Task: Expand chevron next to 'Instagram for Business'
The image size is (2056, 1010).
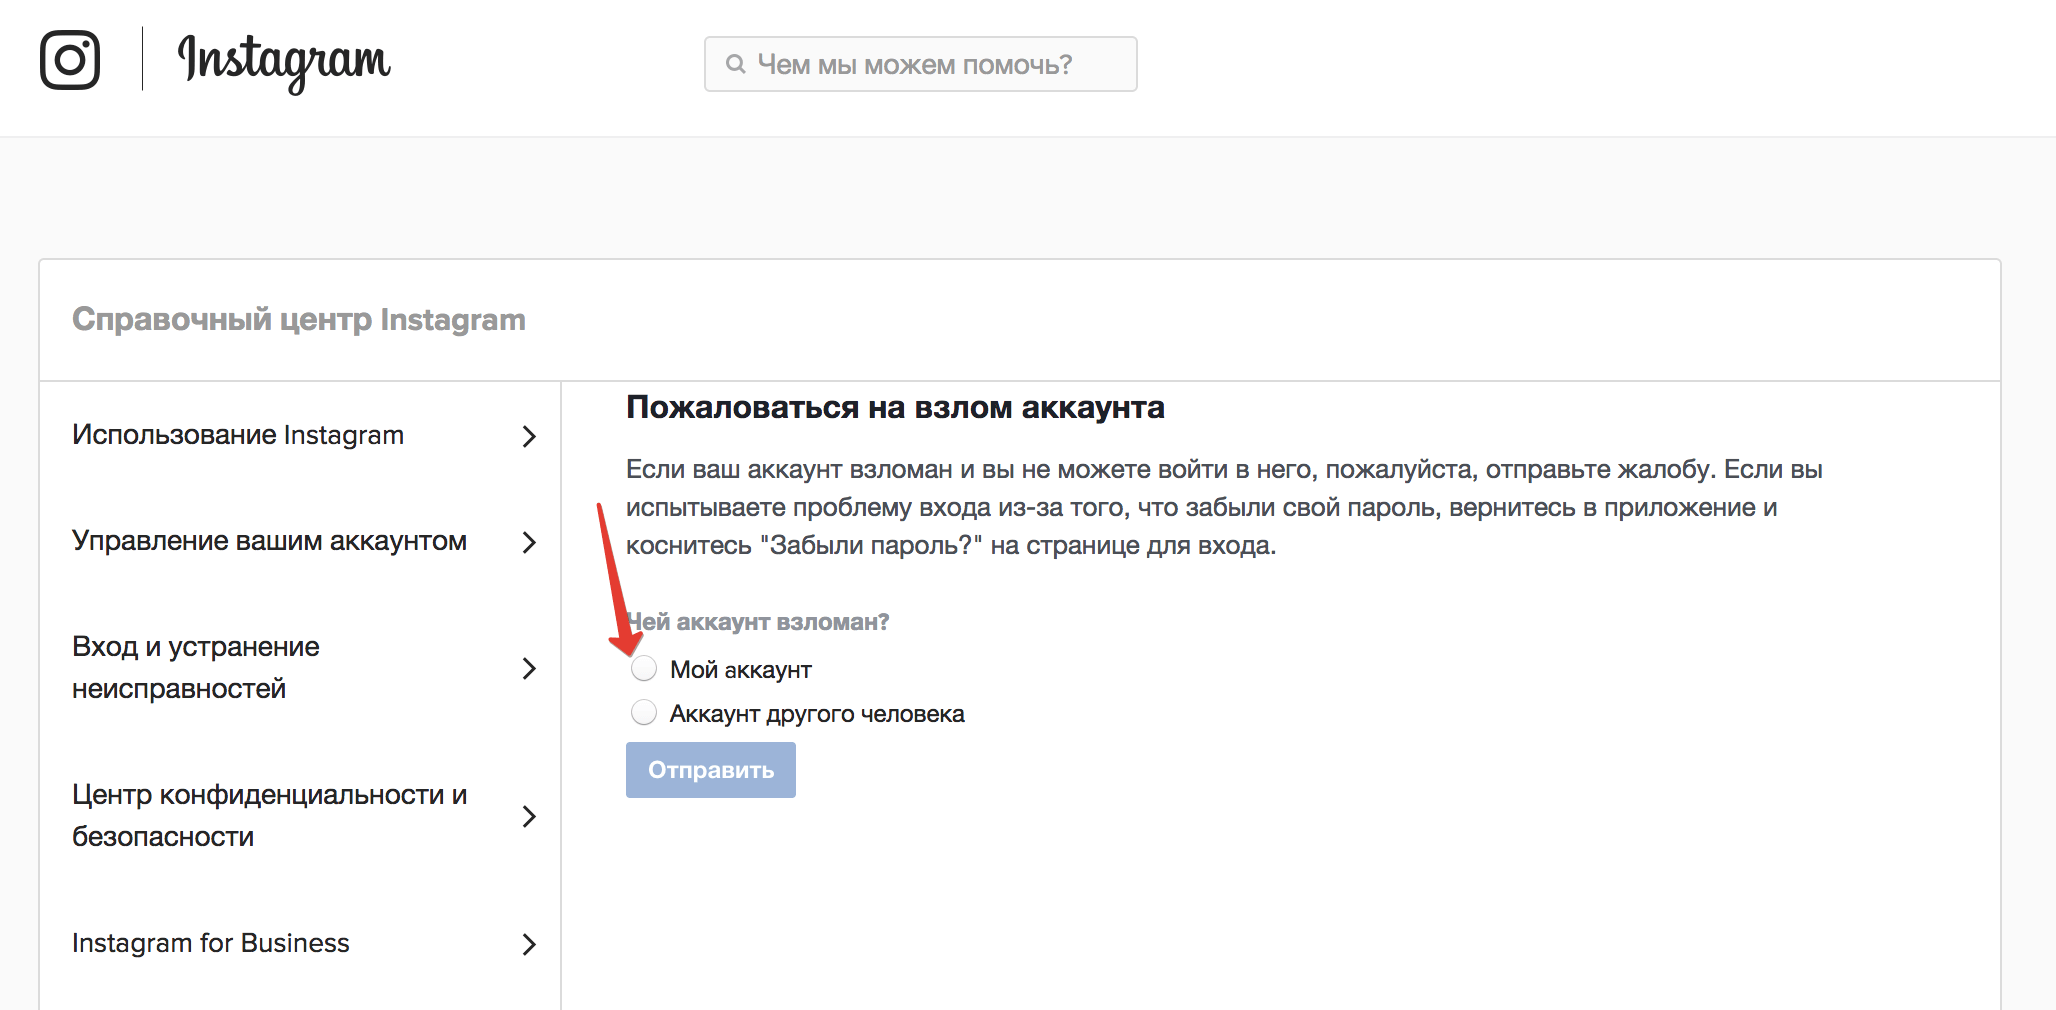Action: coord(529,944)
